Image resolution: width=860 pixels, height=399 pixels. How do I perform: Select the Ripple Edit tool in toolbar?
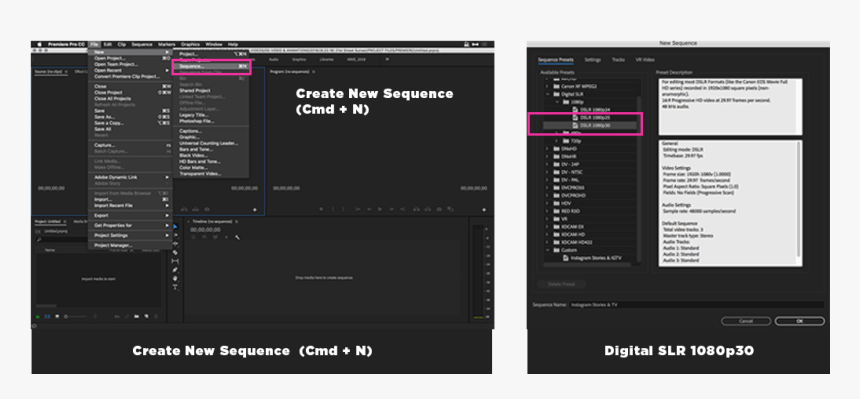pyautogui.click(x=175, y=244)
